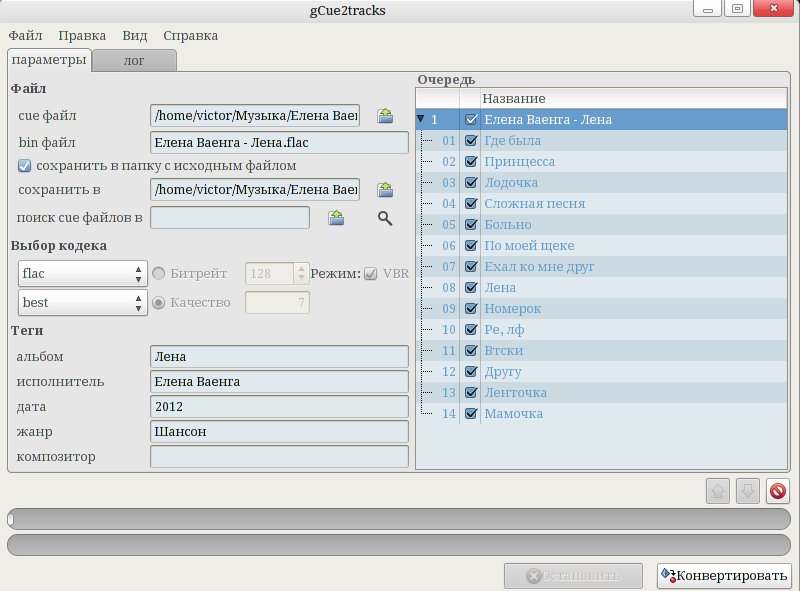Toggle save to source folder checkbox

pos(24,166)
